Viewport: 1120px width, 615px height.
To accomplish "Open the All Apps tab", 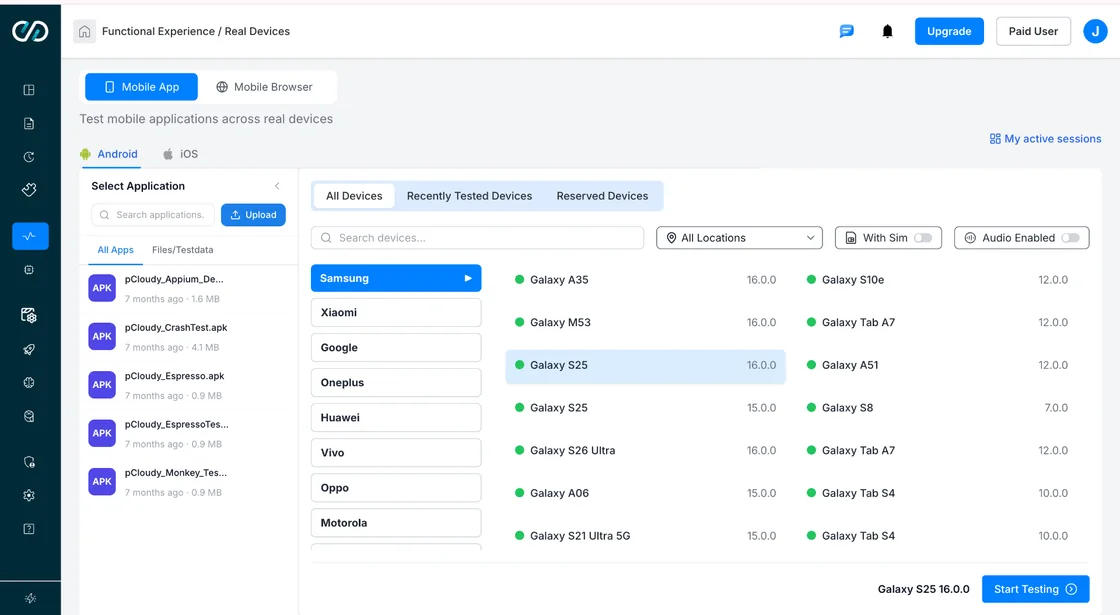I will (116, 250).
